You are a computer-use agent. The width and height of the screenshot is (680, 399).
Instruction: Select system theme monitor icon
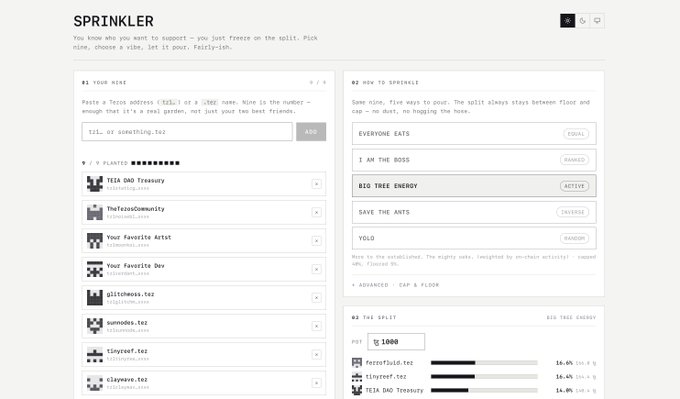point(597,20)
